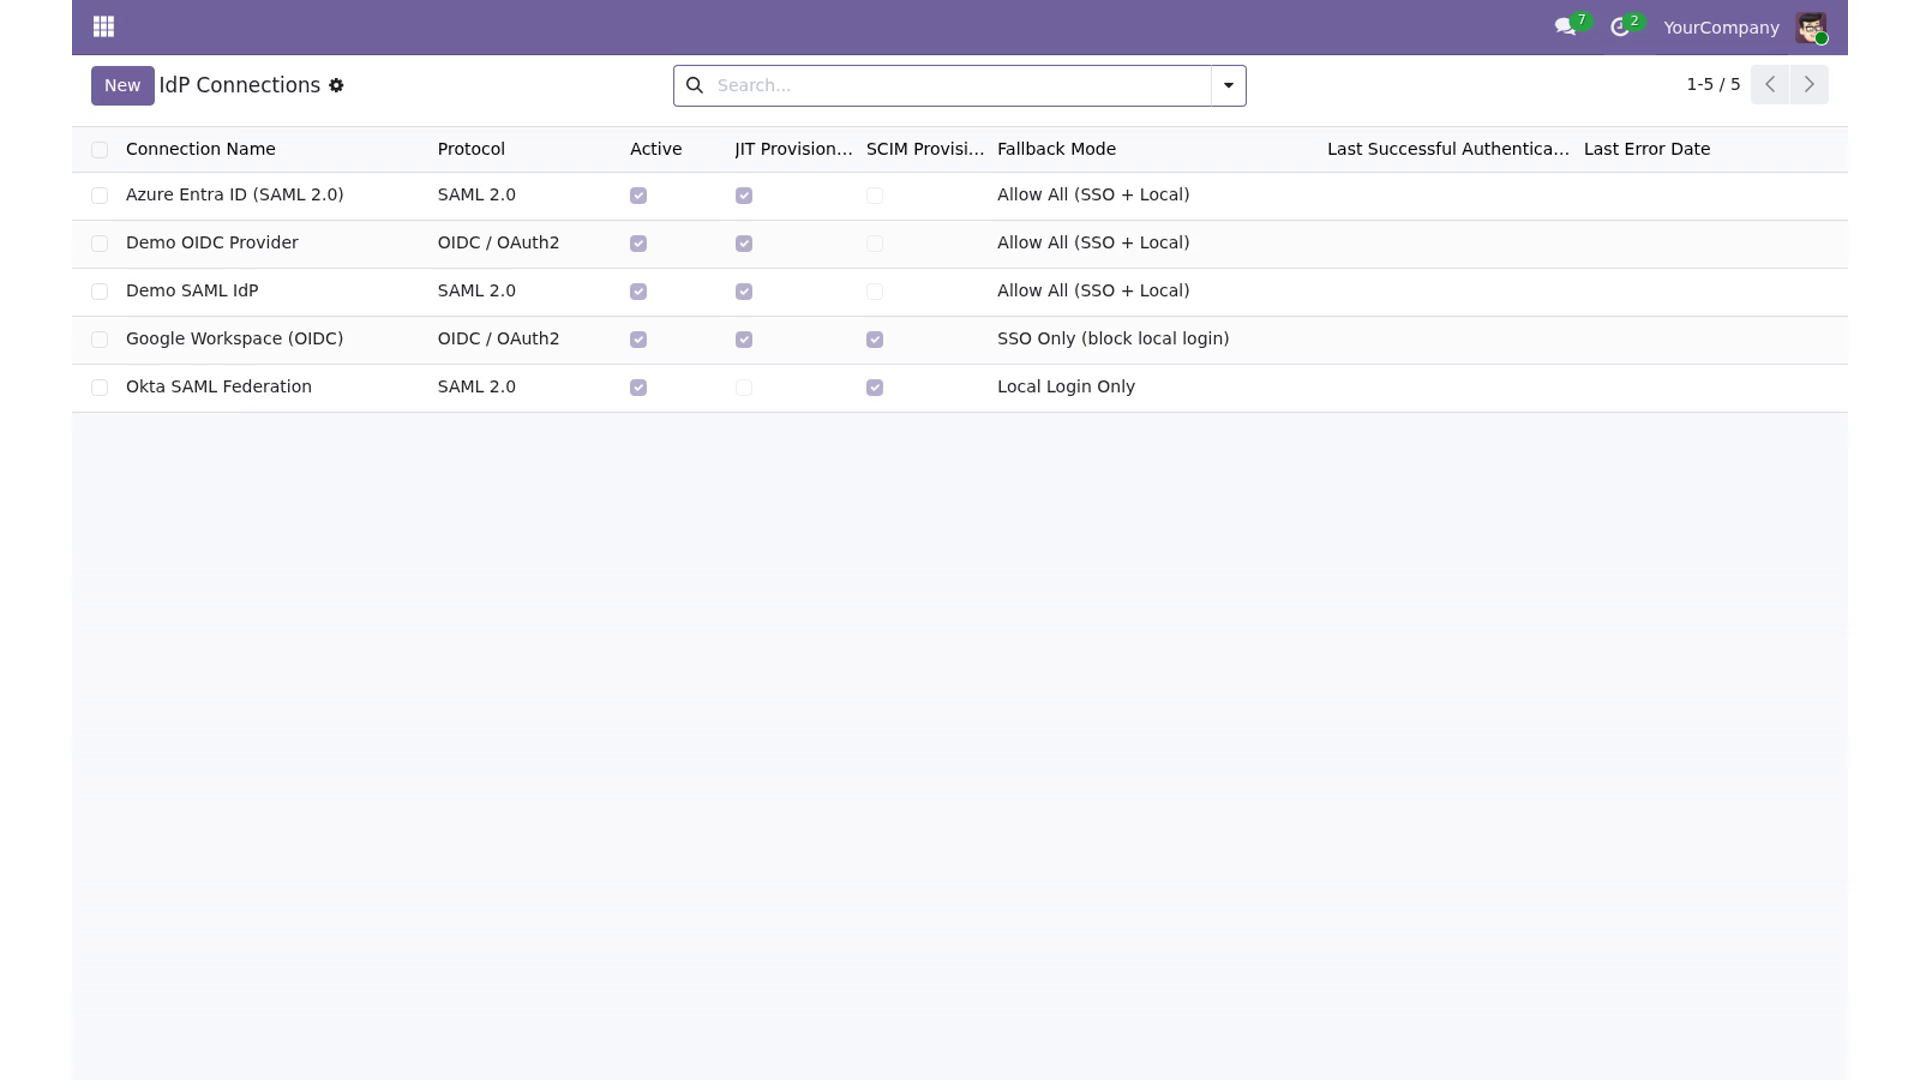This screenshot has height=1080, width=1920.
Task: Toggle SCIM Provisioning for Demo SAML IdP
Action: [x=874, y=292]
